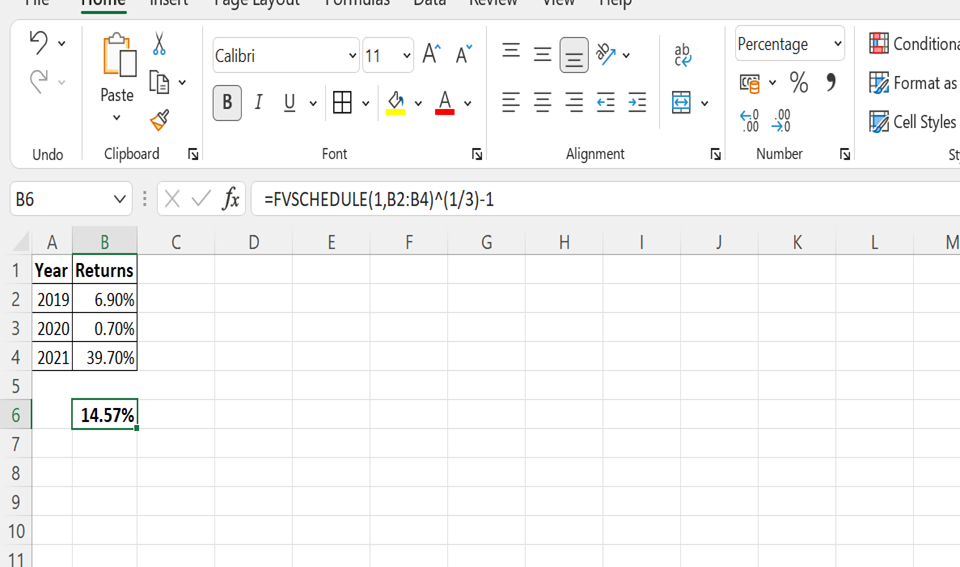Click the Wrap Text icon

[682, 55]
